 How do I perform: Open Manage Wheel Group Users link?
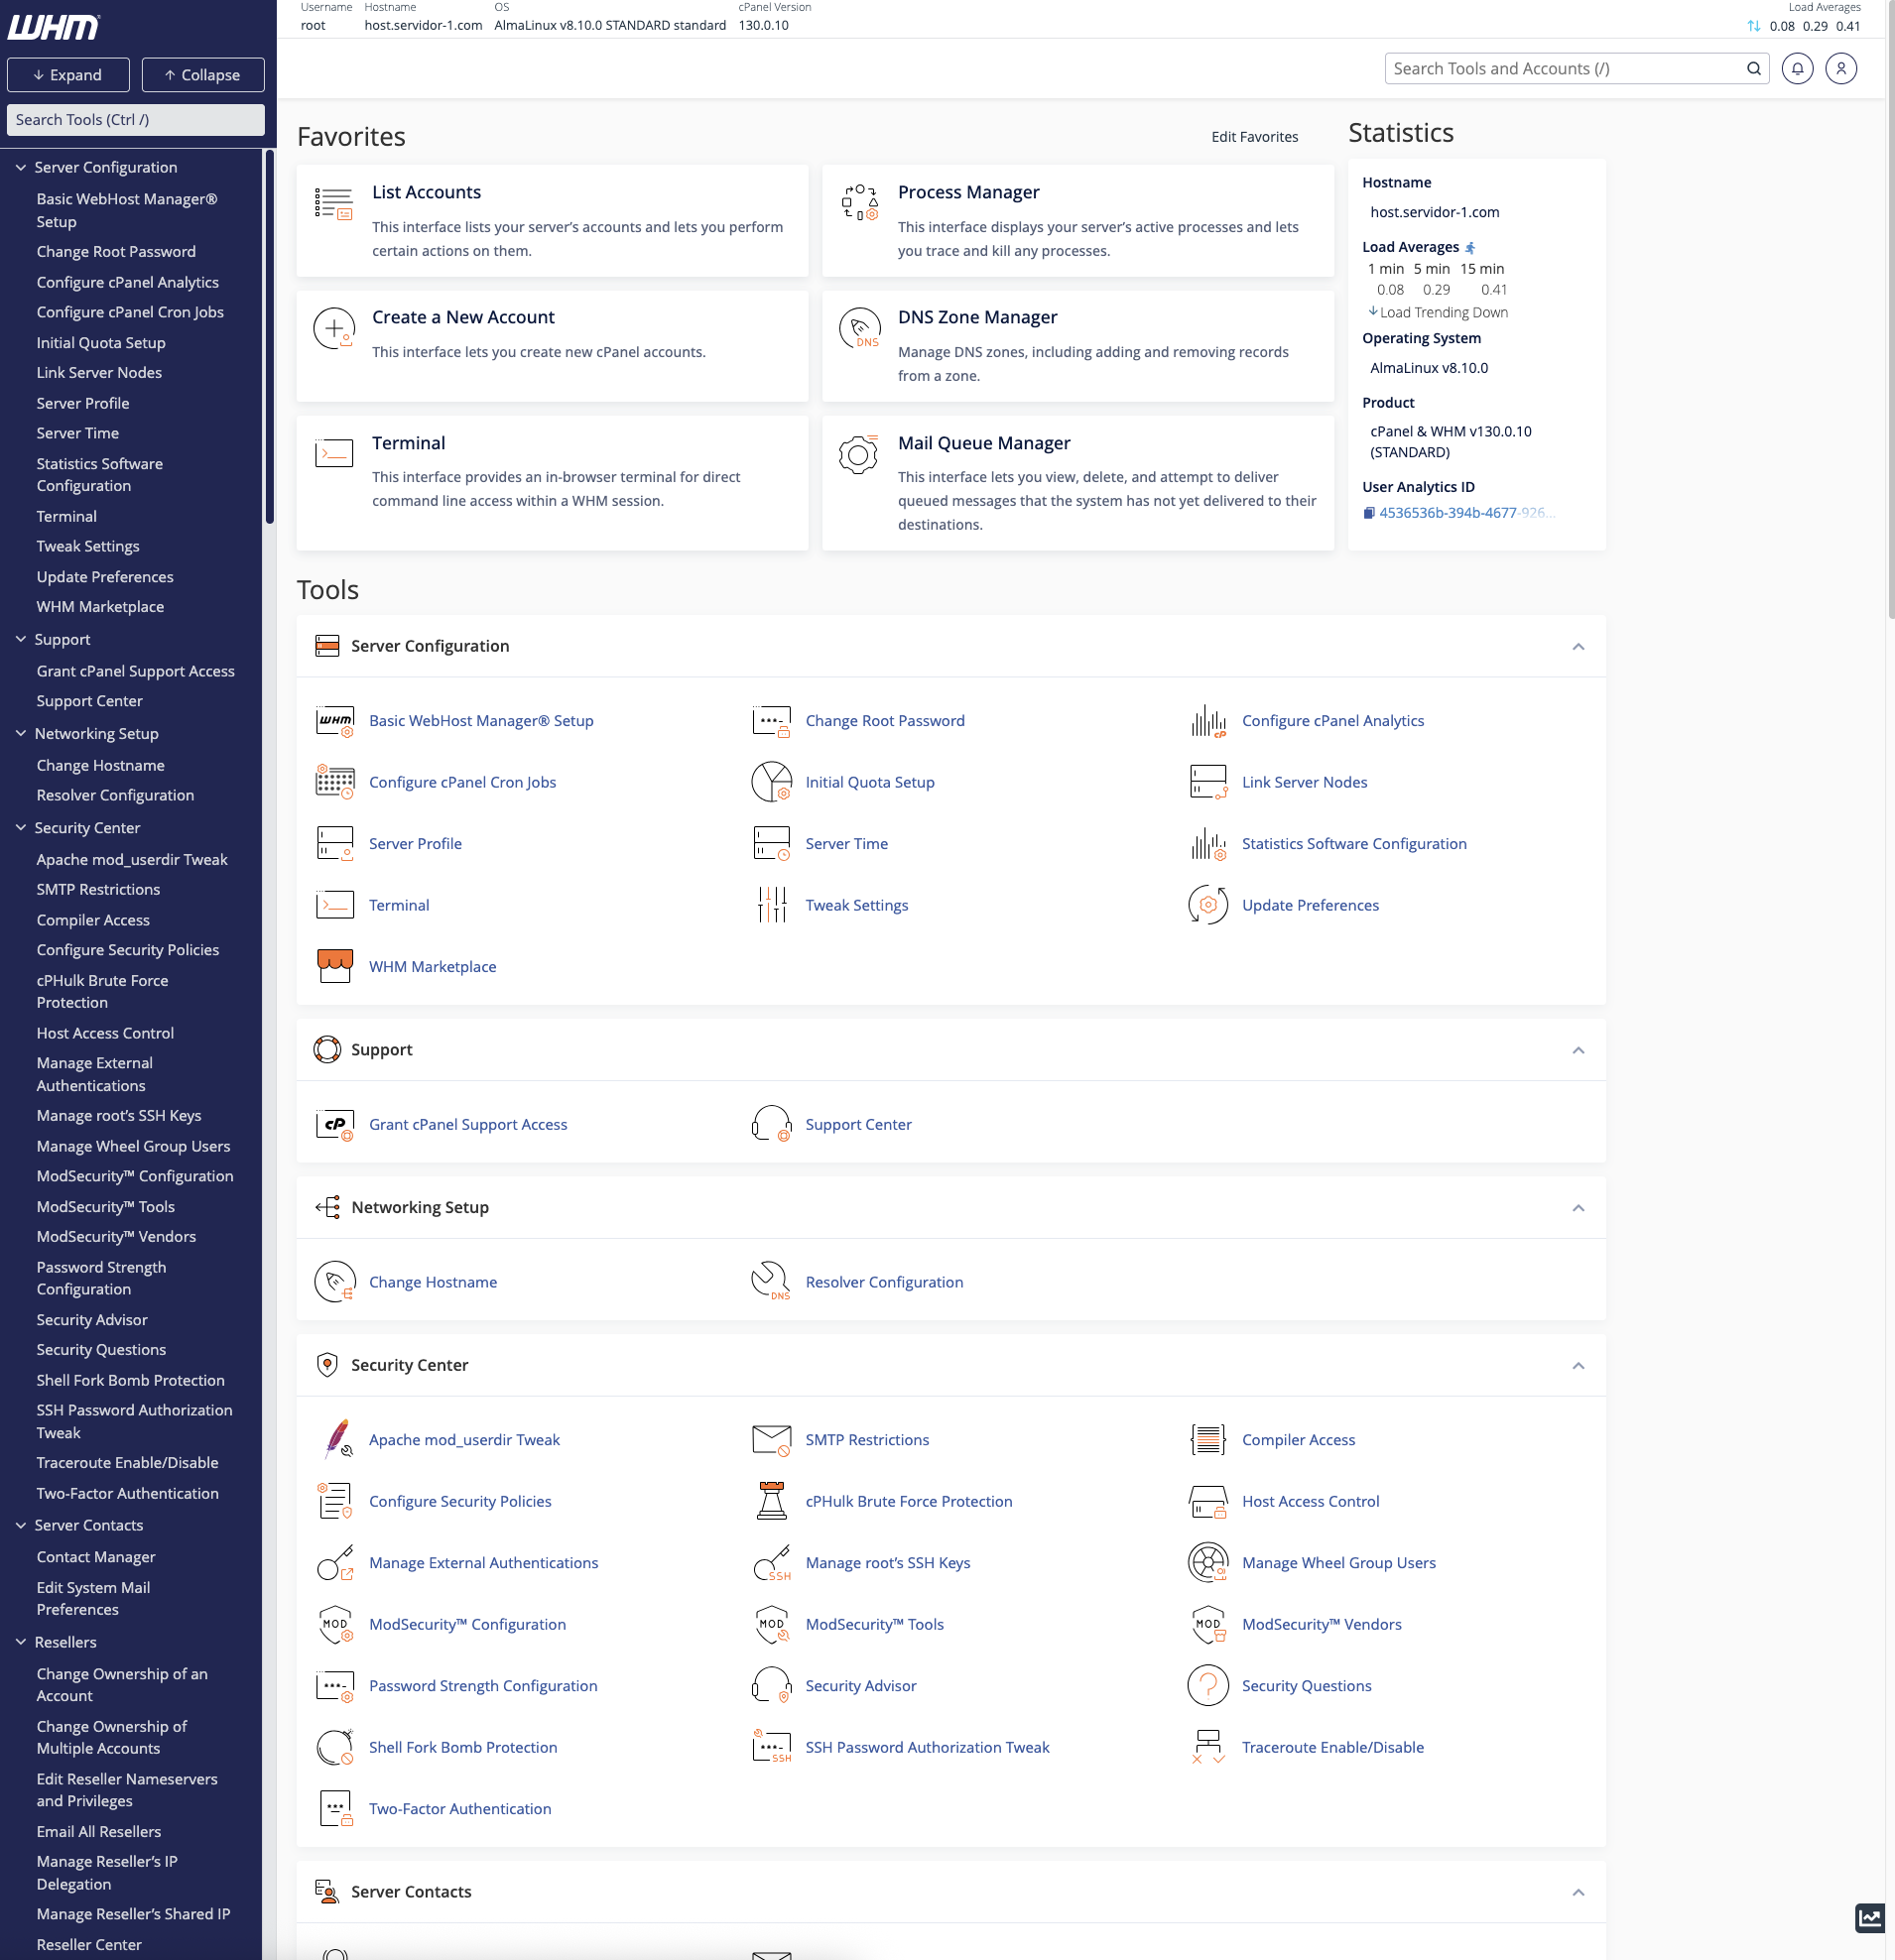tap(1338, 1563)
